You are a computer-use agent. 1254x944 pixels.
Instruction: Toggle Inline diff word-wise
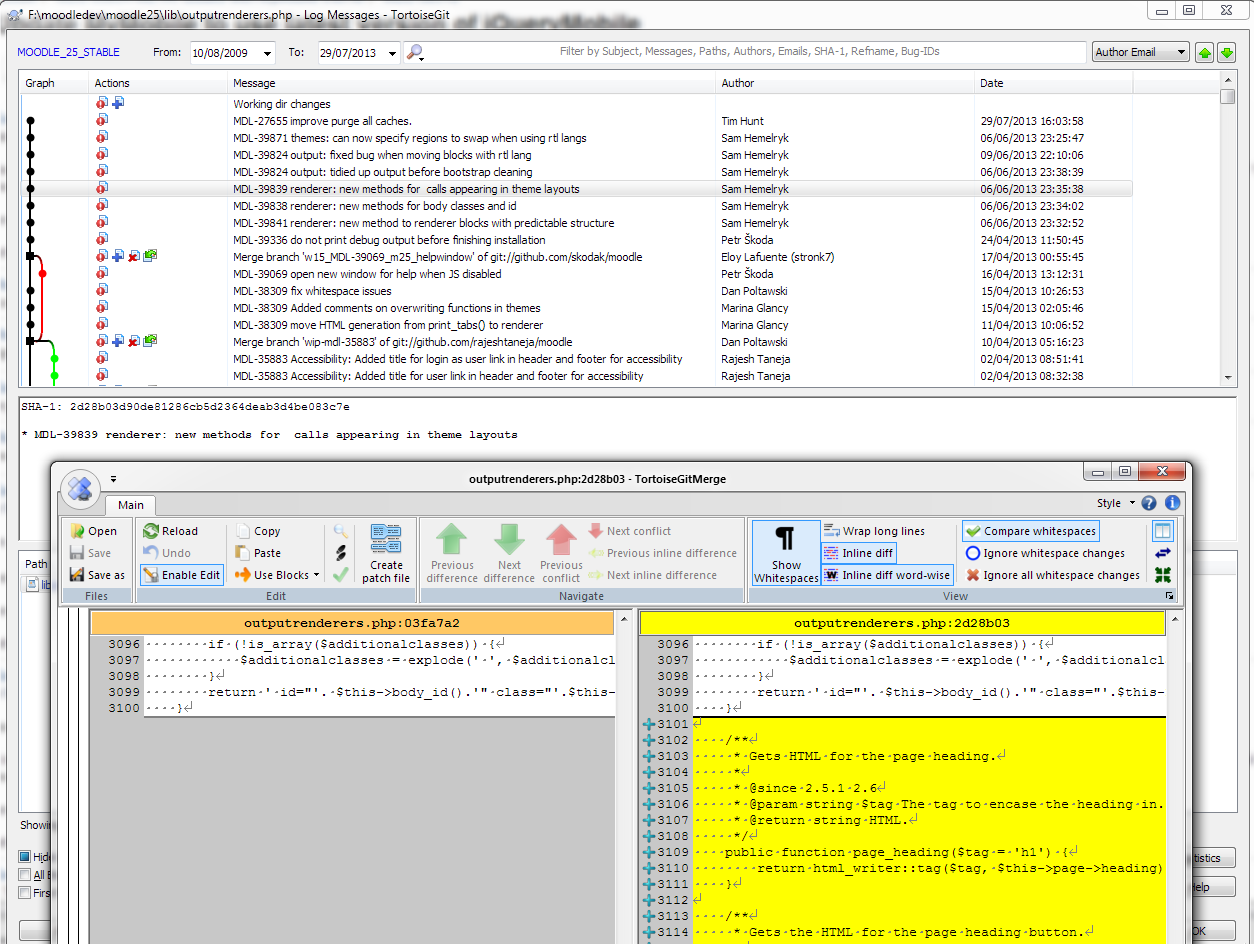pyautogui.click(x=887, y=575)
